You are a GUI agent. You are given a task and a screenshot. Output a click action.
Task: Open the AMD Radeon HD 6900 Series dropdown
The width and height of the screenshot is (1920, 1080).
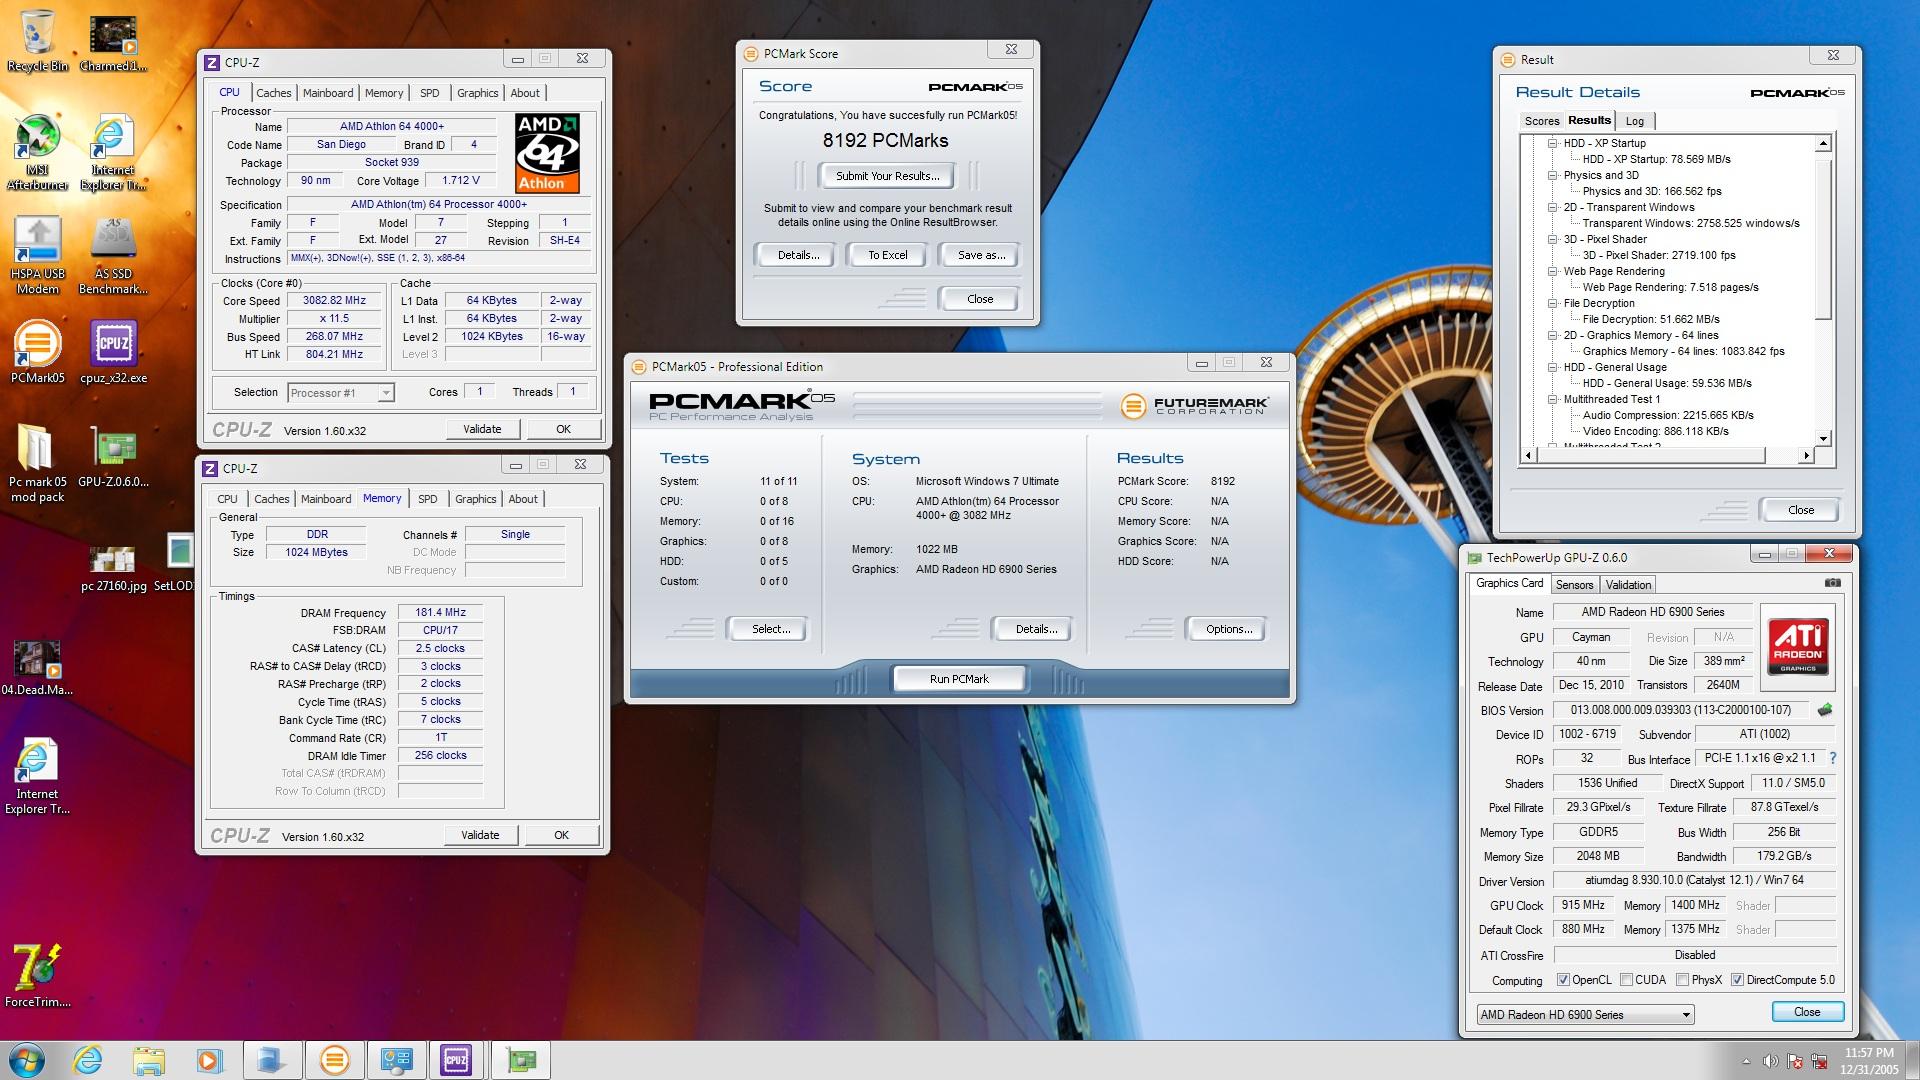tap(1585, 1014)
